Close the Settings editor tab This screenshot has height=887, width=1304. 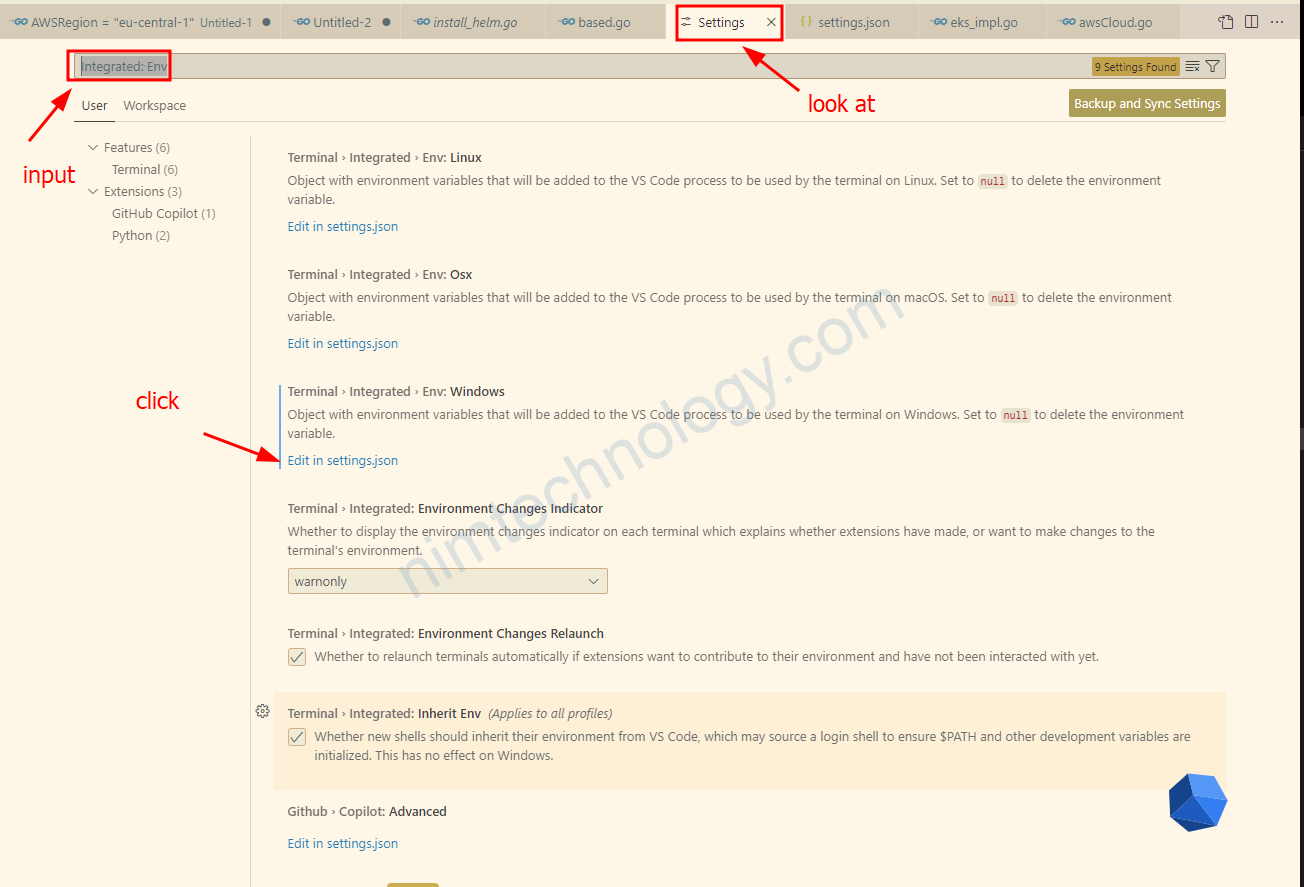(771, 22)
